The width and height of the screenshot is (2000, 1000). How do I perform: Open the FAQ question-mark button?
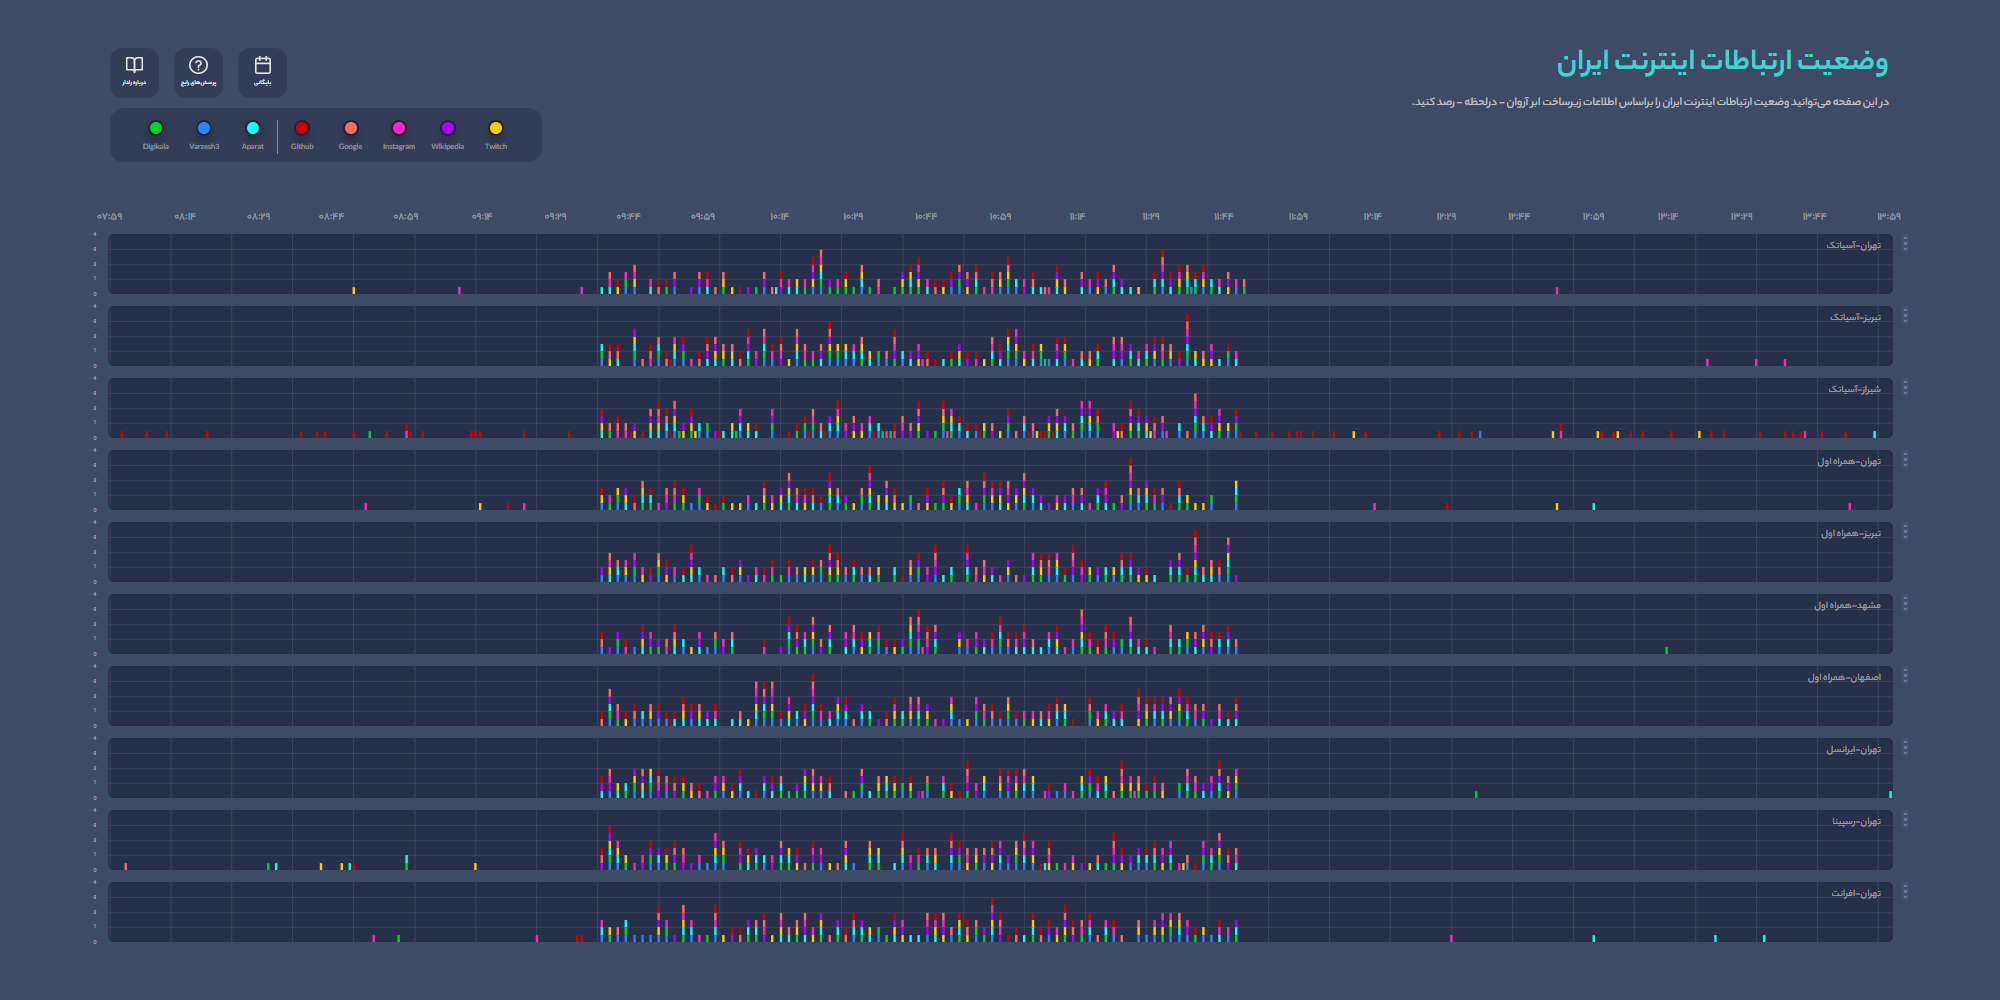198,72
